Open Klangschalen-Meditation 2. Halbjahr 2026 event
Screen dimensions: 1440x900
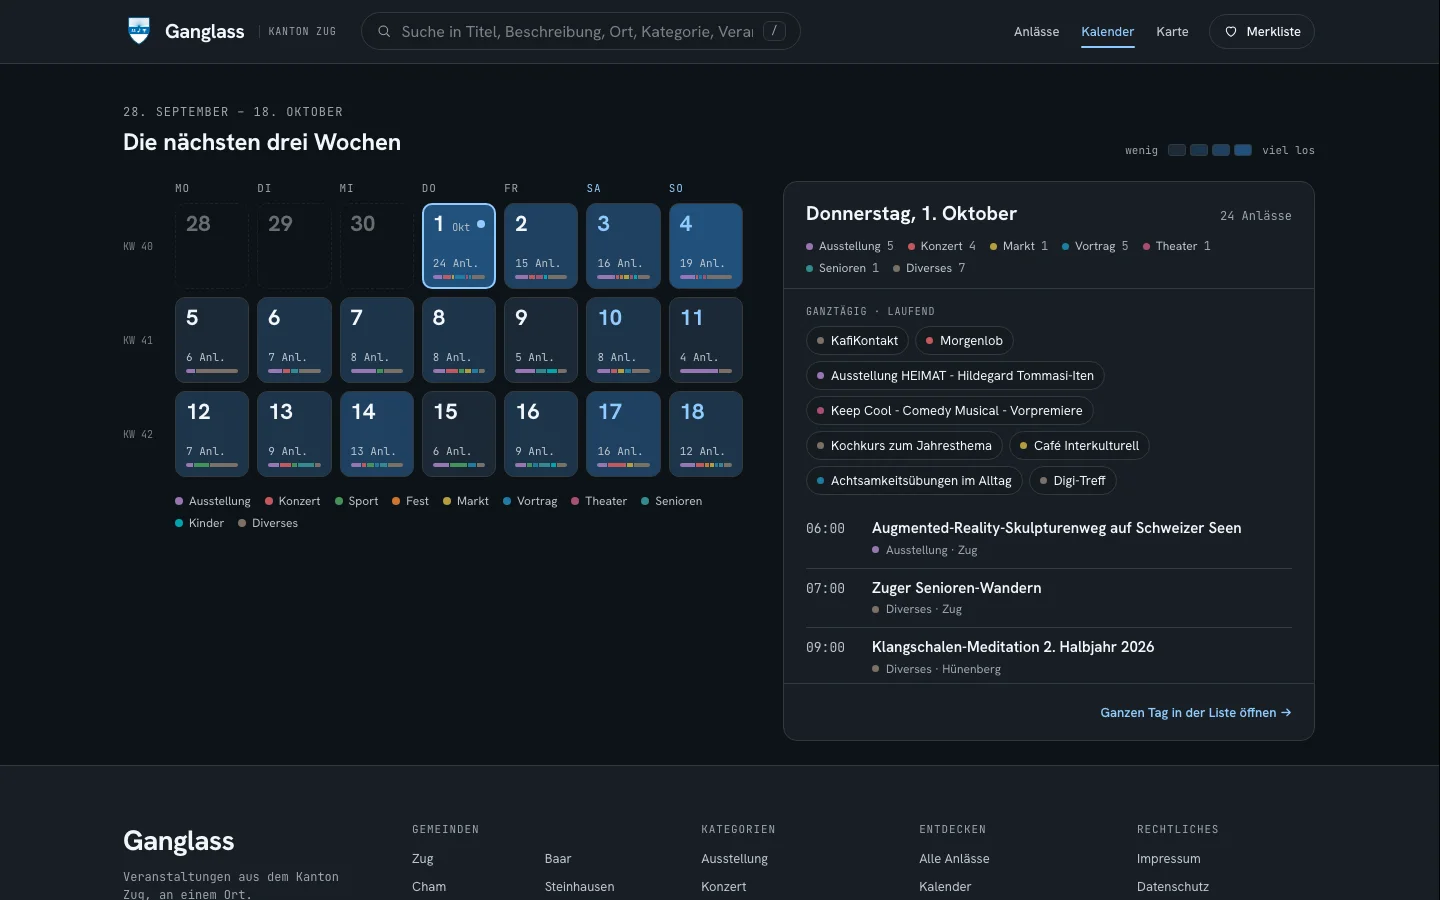click(1049, 657)
